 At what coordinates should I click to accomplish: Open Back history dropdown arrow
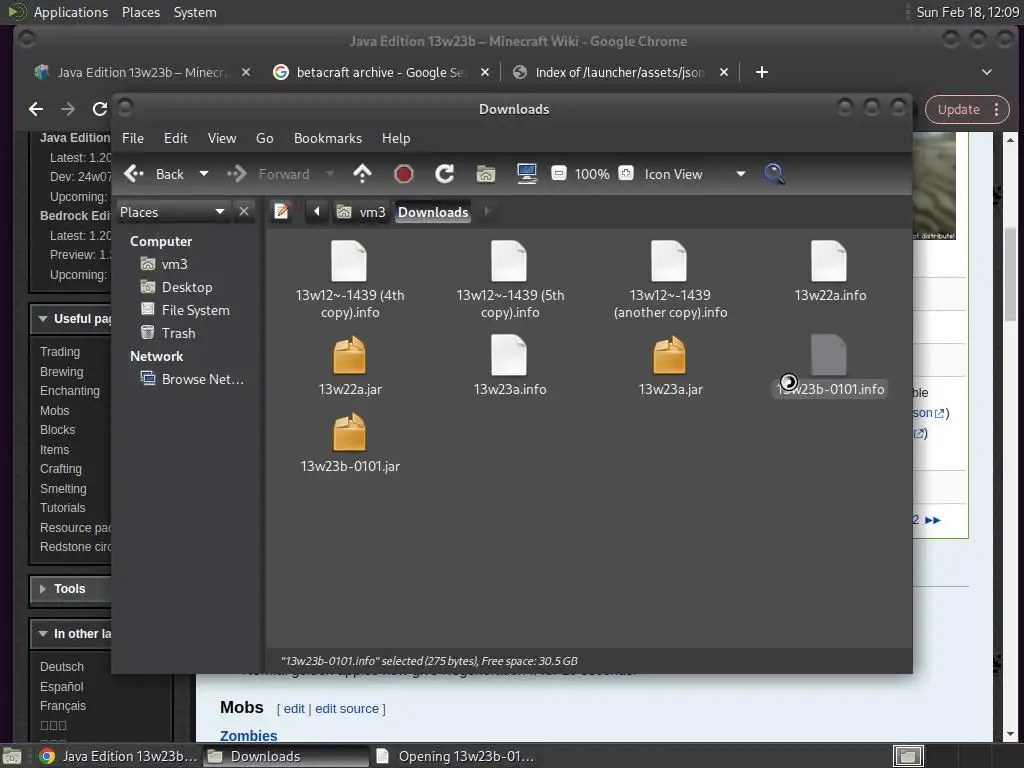(204, 174)
